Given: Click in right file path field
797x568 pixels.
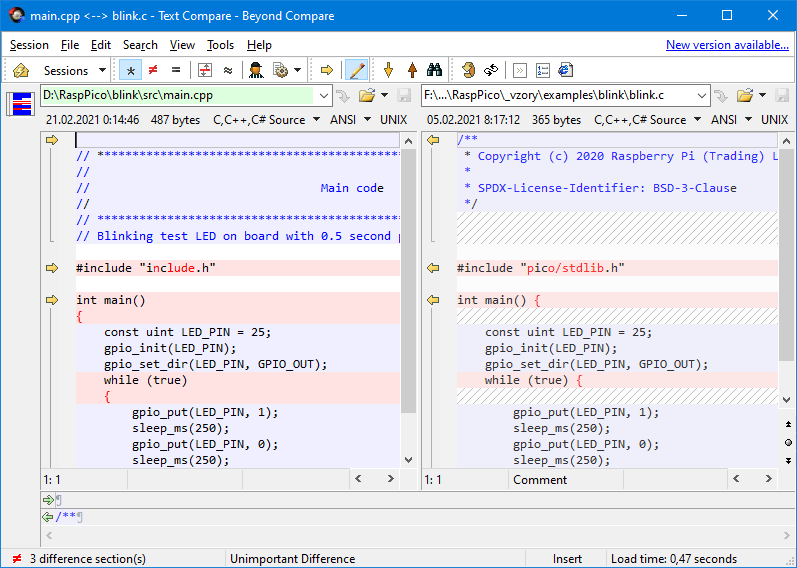Looking at the screenshot, I should [555, 96].
